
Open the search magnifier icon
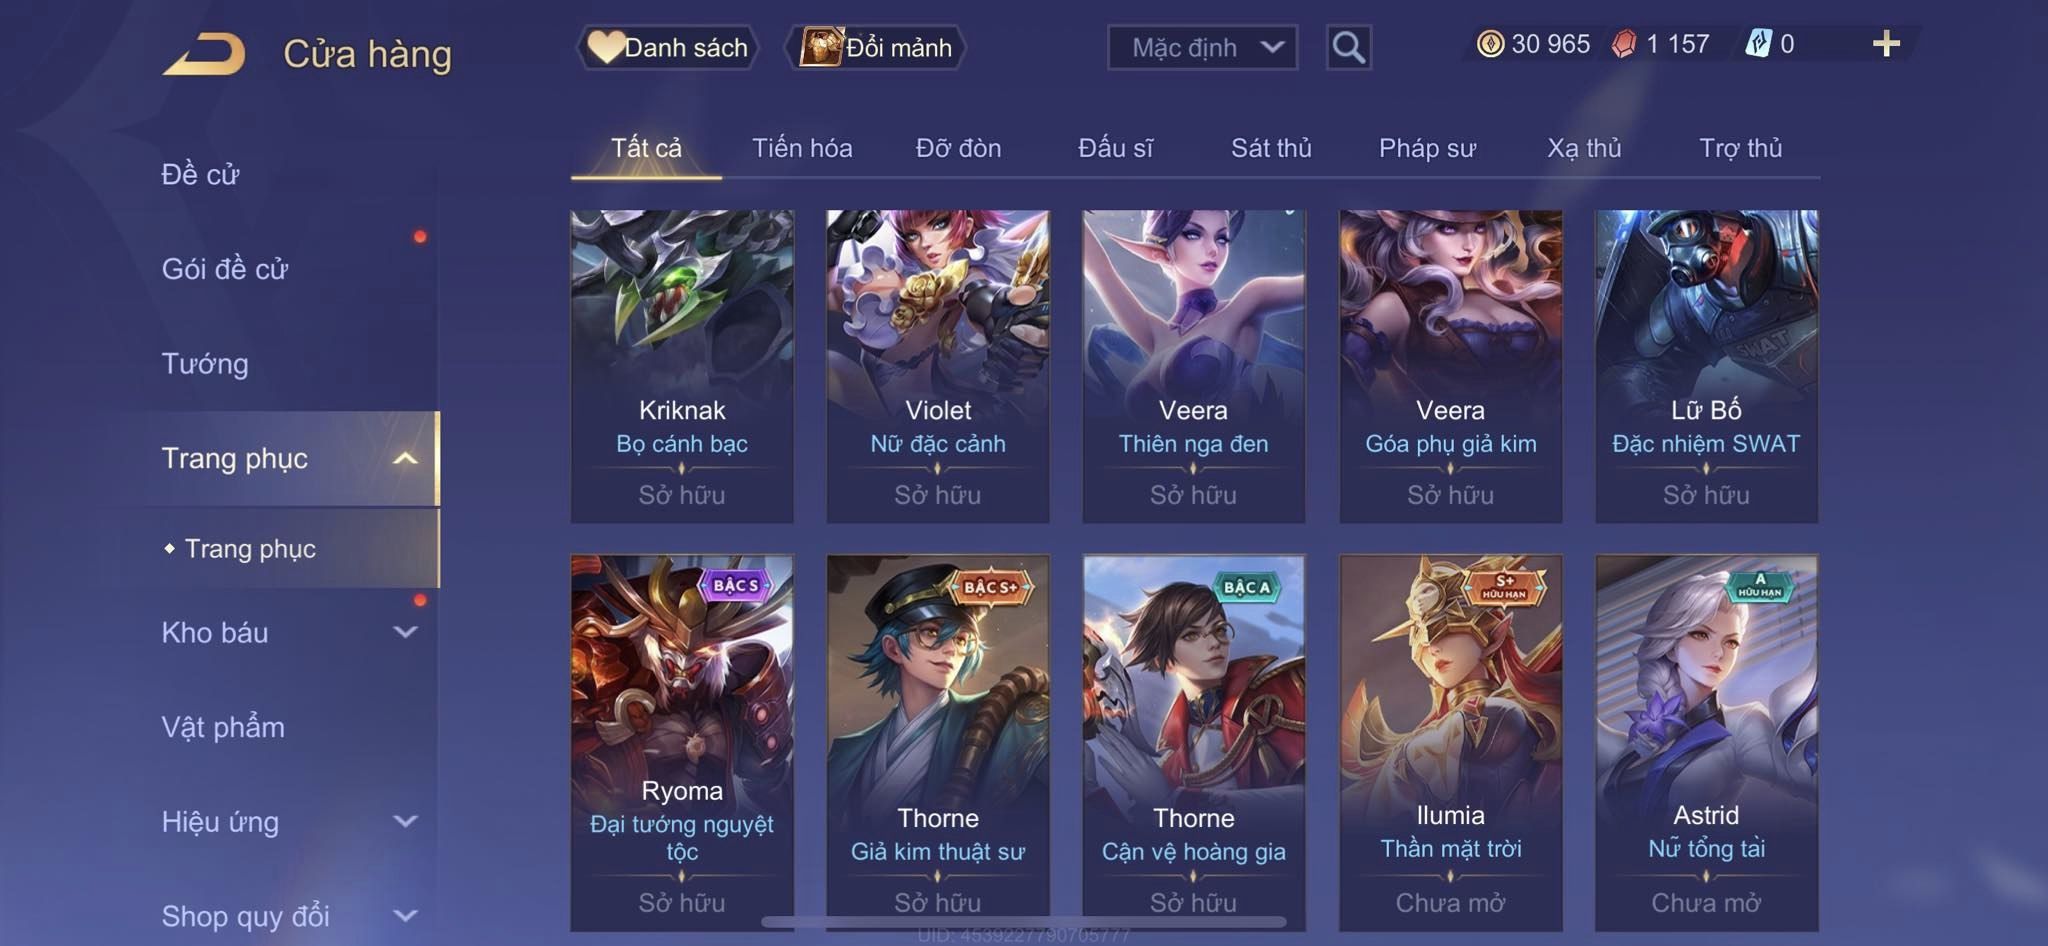click(x=1348, y=47)
